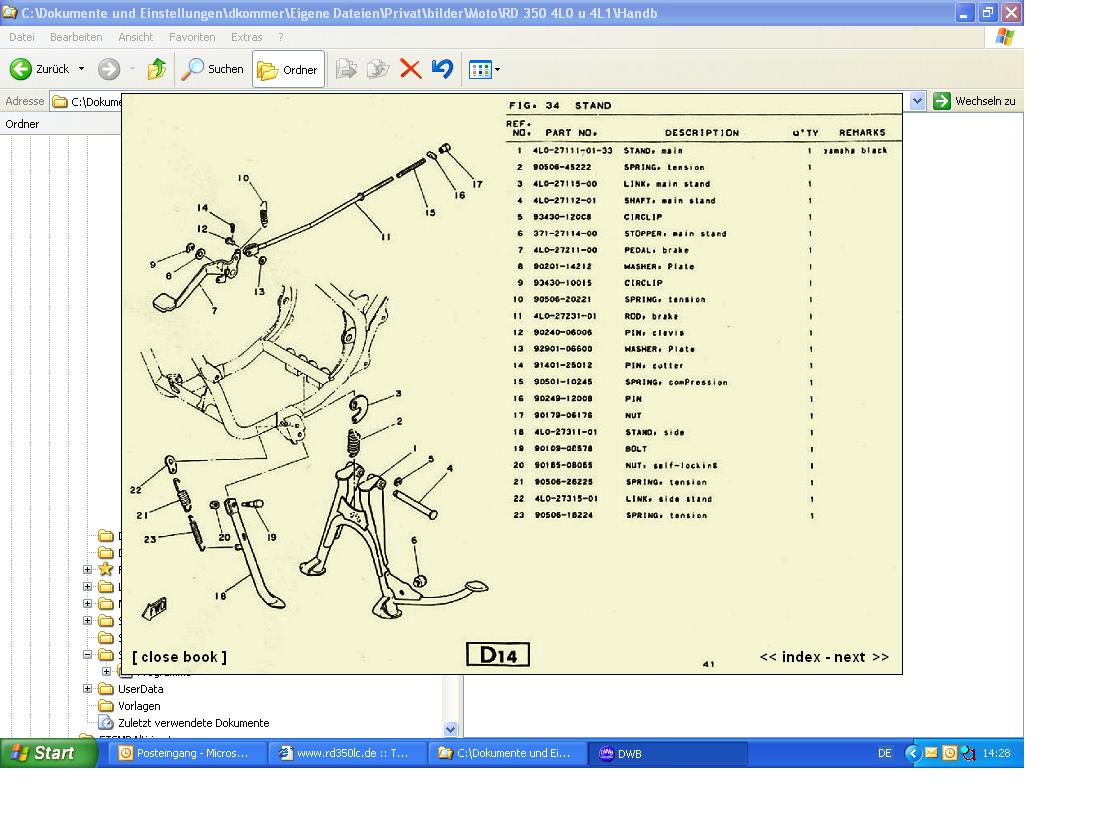The width and height of the screenshot is (1120, 840).
Task: Switch to C:\Dokumente und Ei... taskbar window
Action: [x=507, y=754]
